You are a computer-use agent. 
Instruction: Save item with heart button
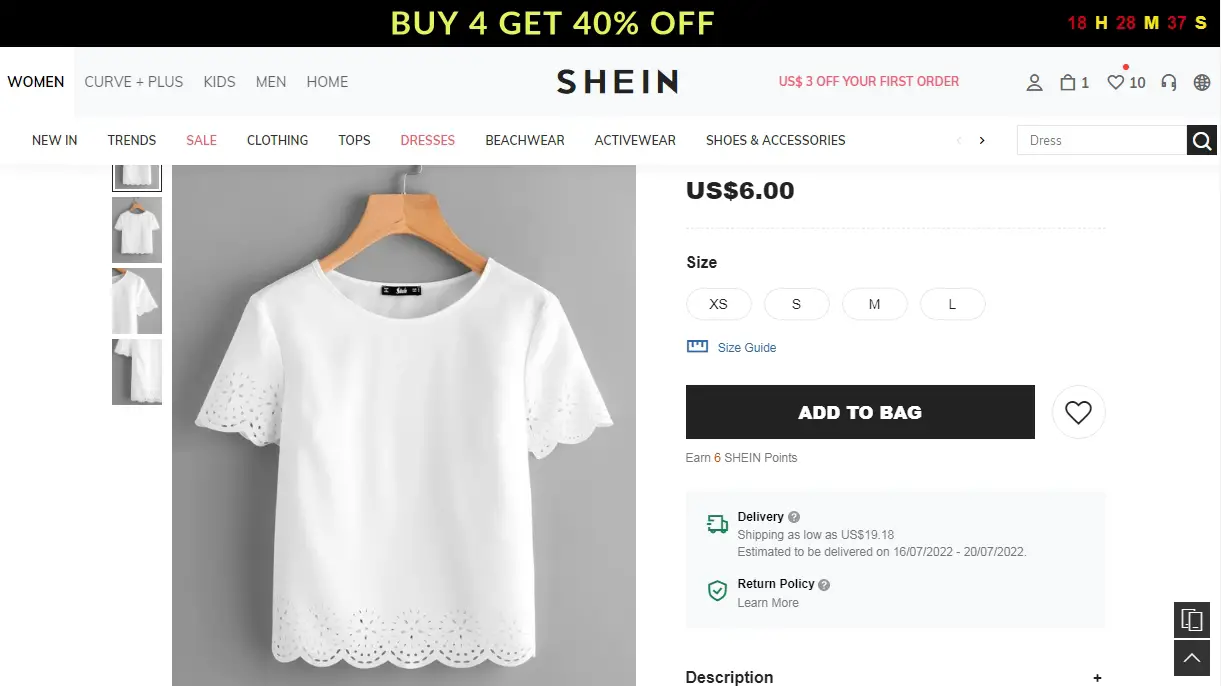tap(1078, 412)
